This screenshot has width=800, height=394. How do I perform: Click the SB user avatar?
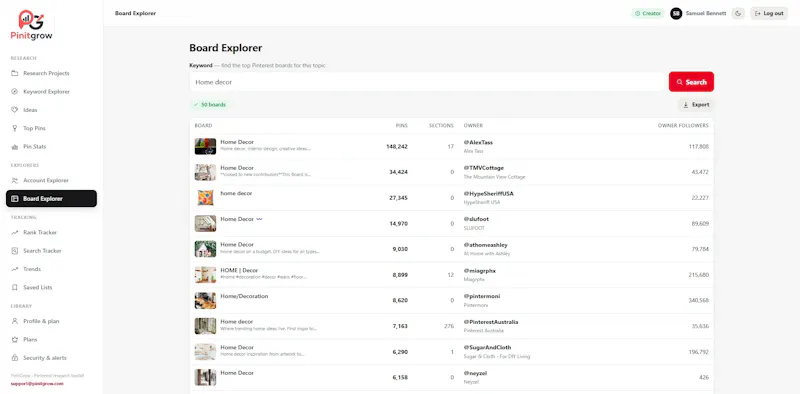tap(676, 14)
